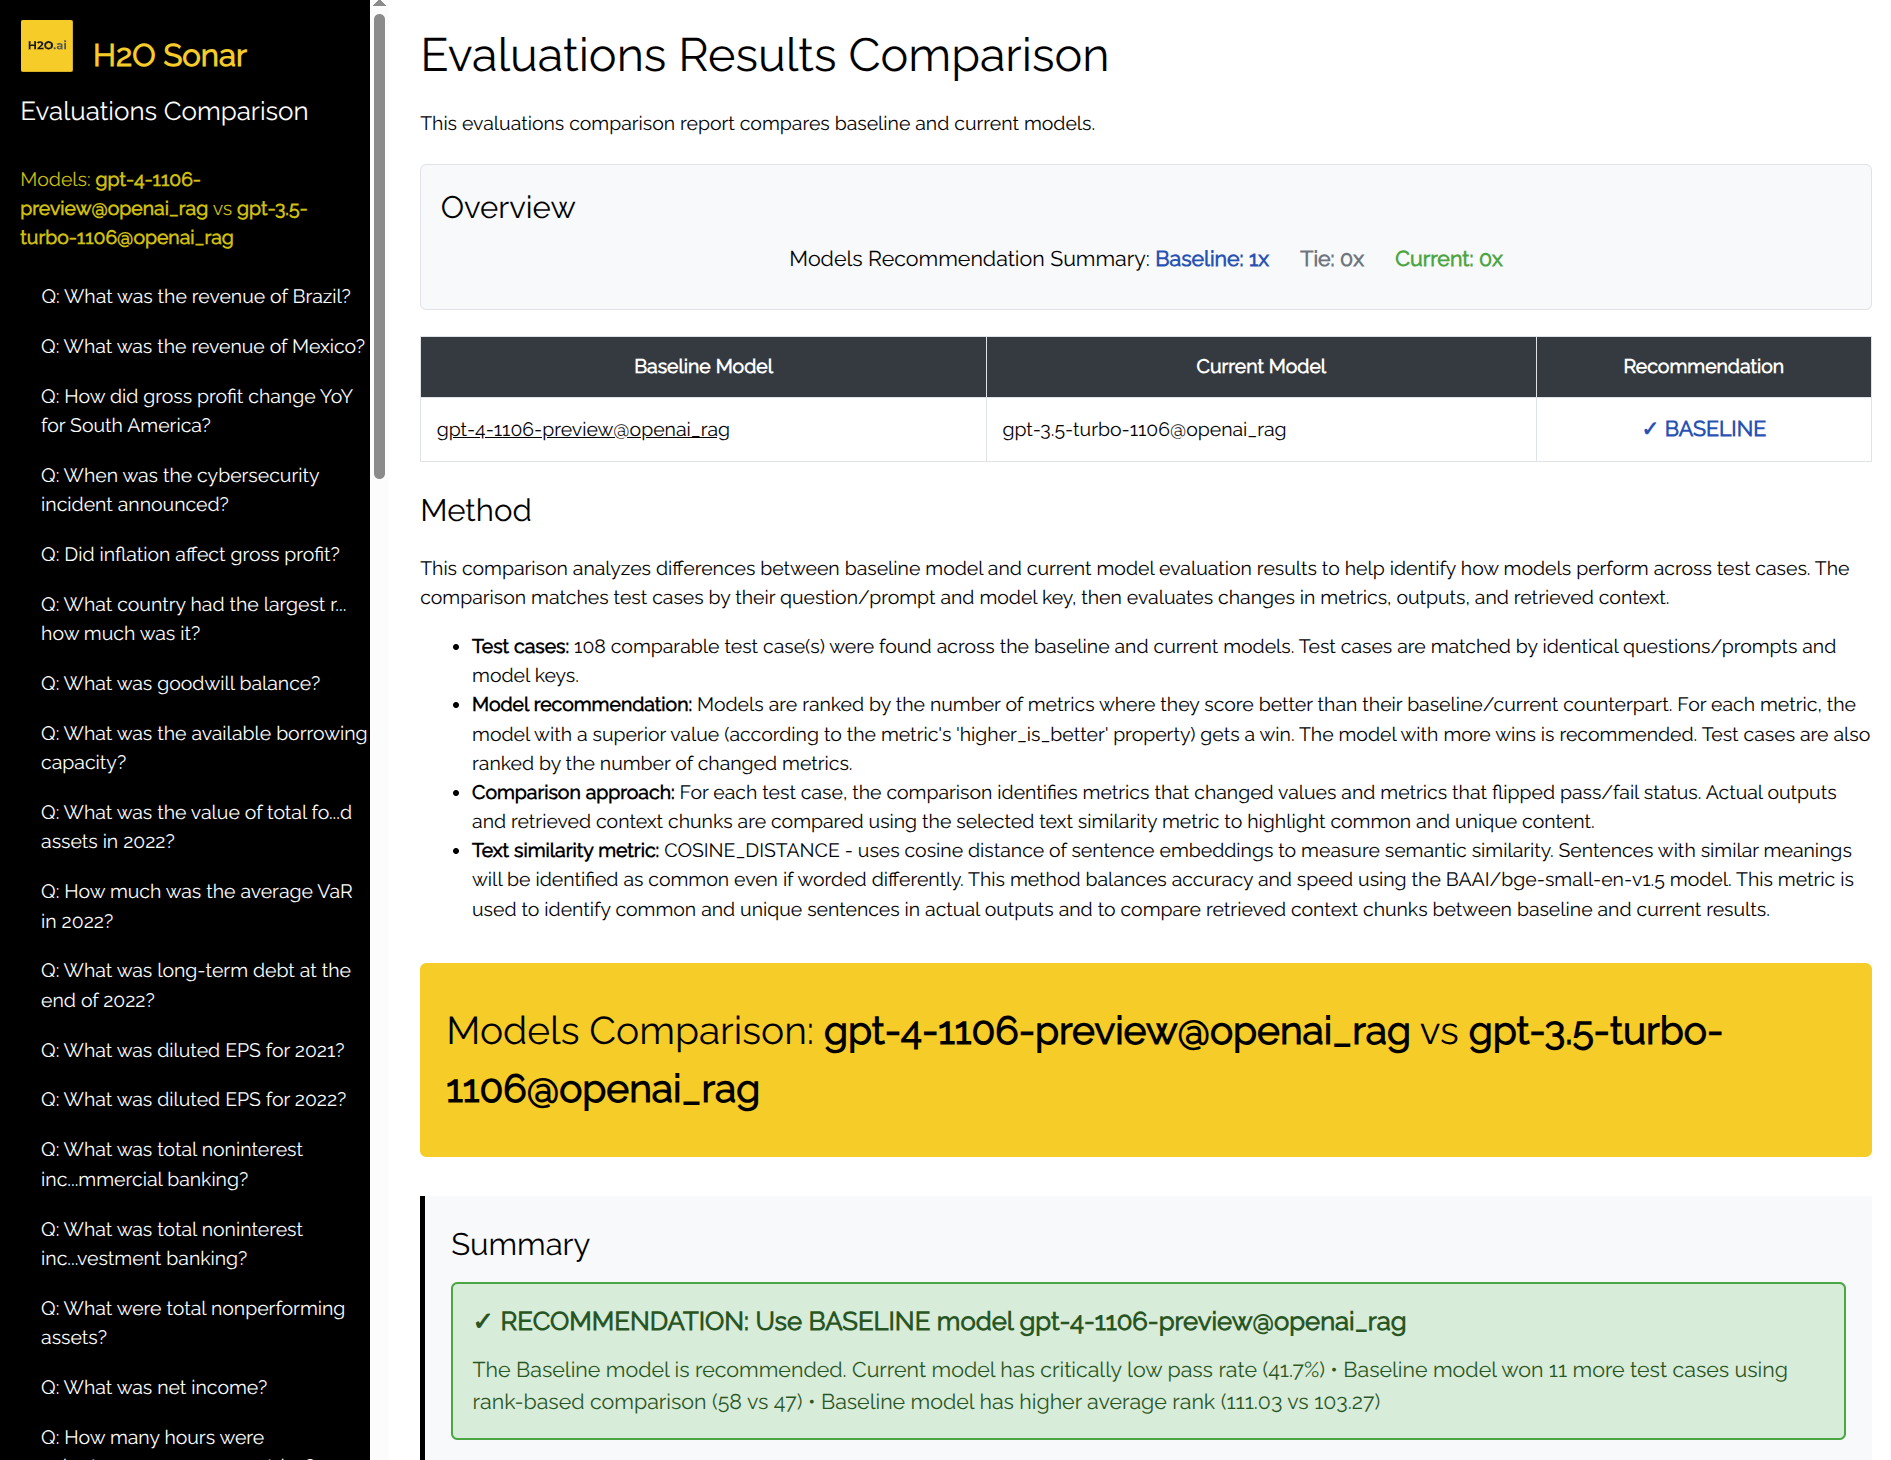The width and height of the screenshot is (1891, 1460).
Task: Open noninterest income commercial banking question
Action: [x=172, y=1164]
